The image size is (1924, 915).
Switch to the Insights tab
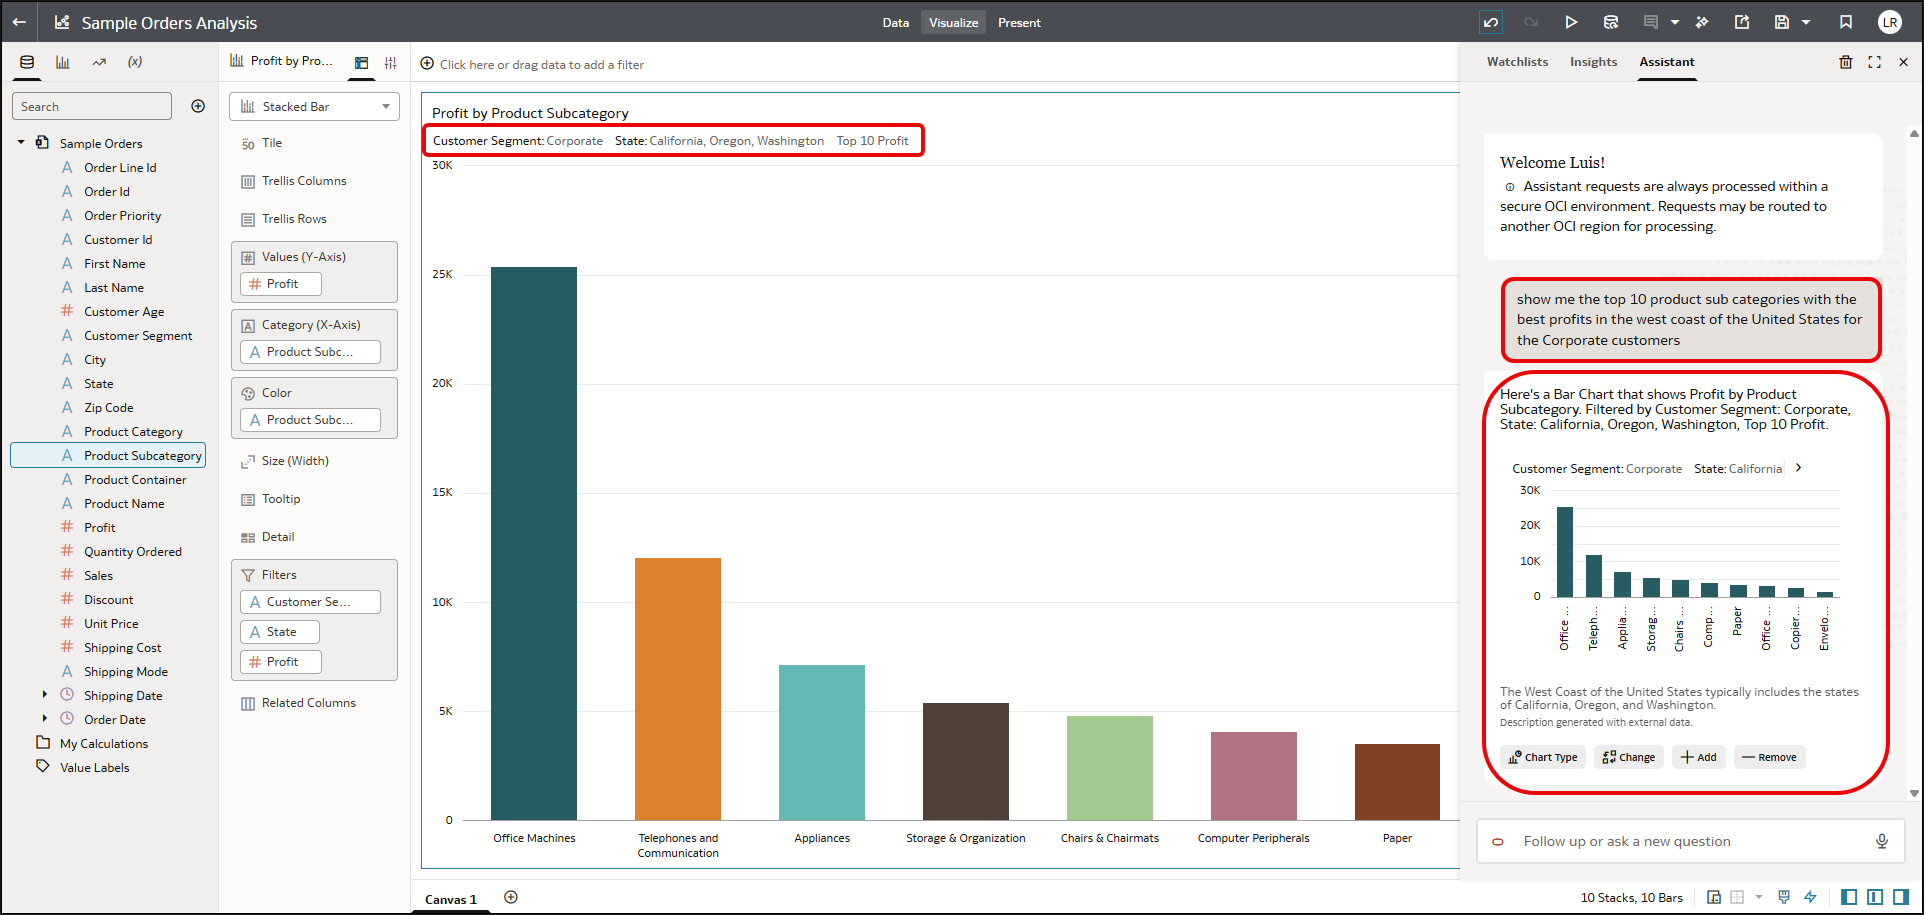click(x=1593, y=62)
